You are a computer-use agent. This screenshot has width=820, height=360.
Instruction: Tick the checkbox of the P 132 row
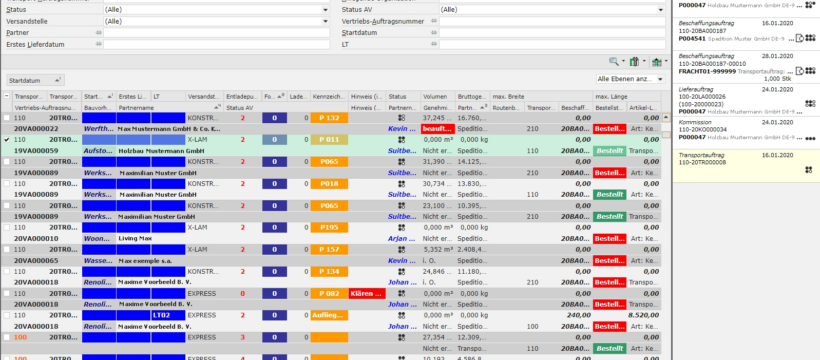click(6, 118)
